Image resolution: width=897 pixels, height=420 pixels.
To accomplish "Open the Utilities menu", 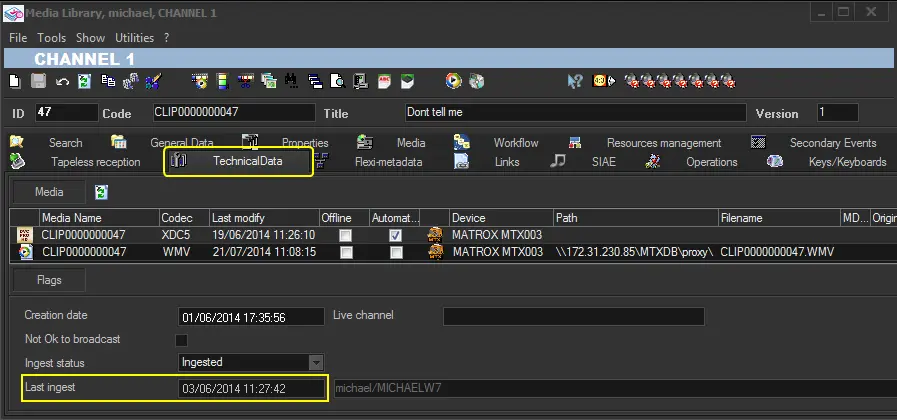I will click(134, 38).
